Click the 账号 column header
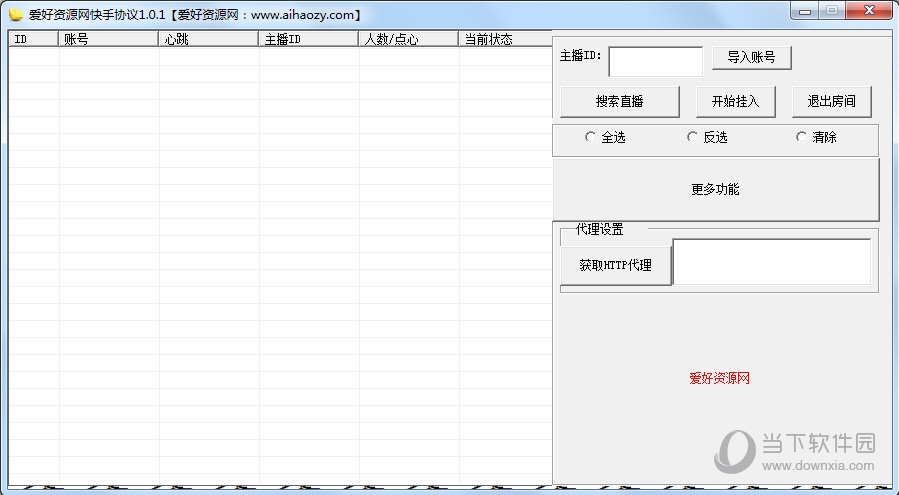This screenshot has height=495, width=899. click(108, 39)
